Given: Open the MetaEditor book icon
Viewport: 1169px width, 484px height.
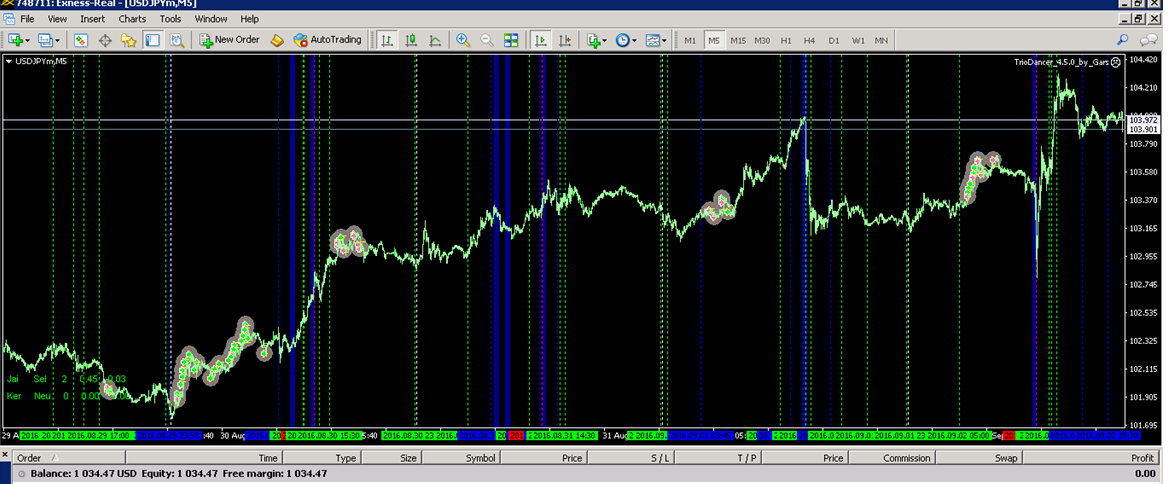Looking at the screenshot, I should tap(277, 40).
